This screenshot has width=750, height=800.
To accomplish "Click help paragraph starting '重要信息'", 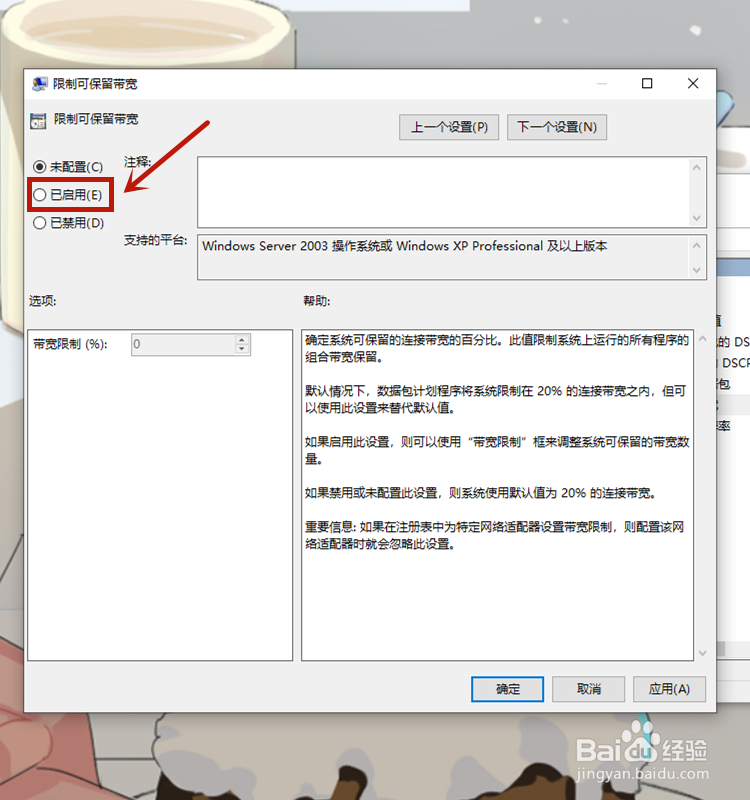I will coord(494,535).
